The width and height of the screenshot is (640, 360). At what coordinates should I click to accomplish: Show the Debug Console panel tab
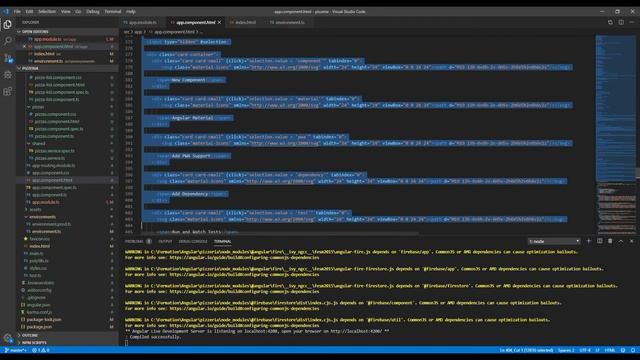(x=193, y=241)
